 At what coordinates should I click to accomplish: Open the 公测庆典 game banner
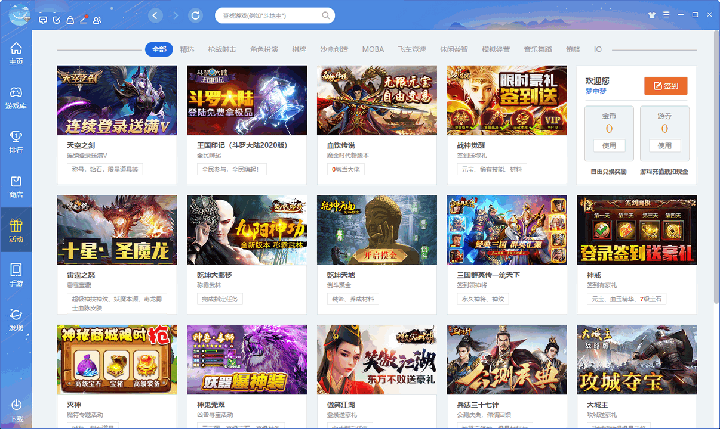[x=507, y=360]
